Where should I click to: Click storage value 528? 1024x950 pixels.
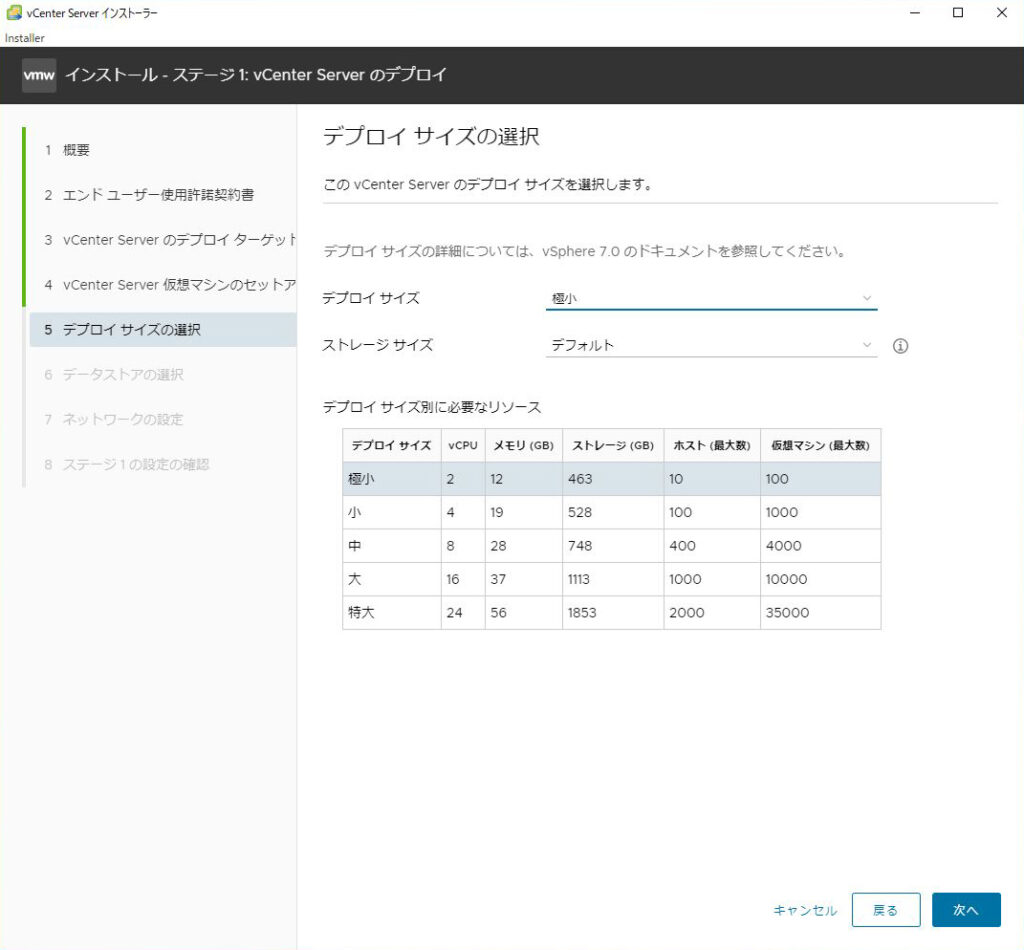point(580,513)
